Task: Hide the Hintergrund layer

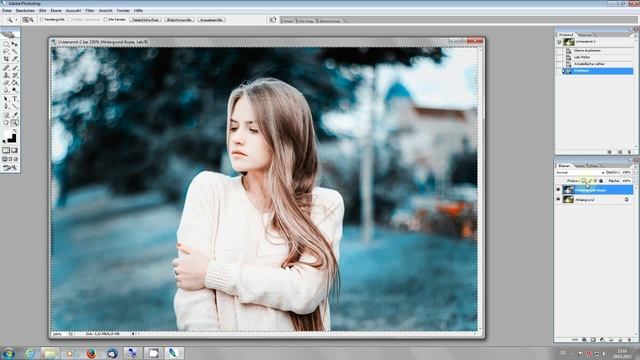Action: click(558, 200)
